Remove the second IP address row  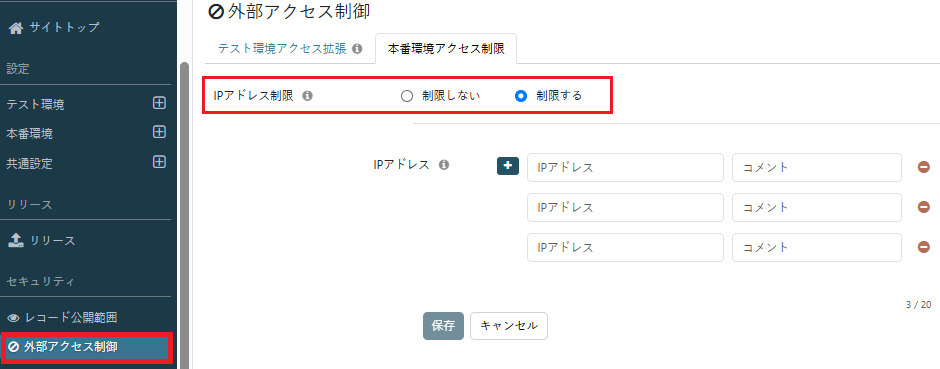924,207
